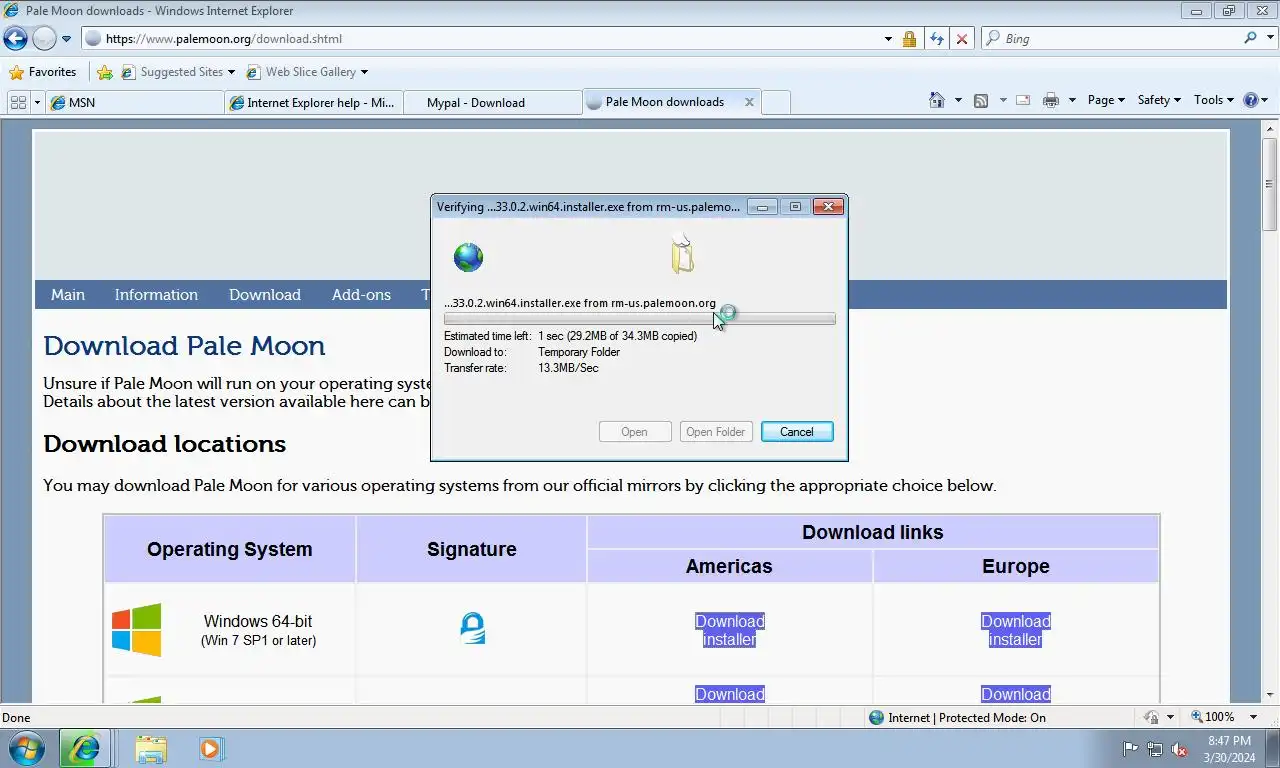This screenshot has height=768, width=1280.
Task: Click the Windows logo for 64-bit row
Action: tap(137, 629)
